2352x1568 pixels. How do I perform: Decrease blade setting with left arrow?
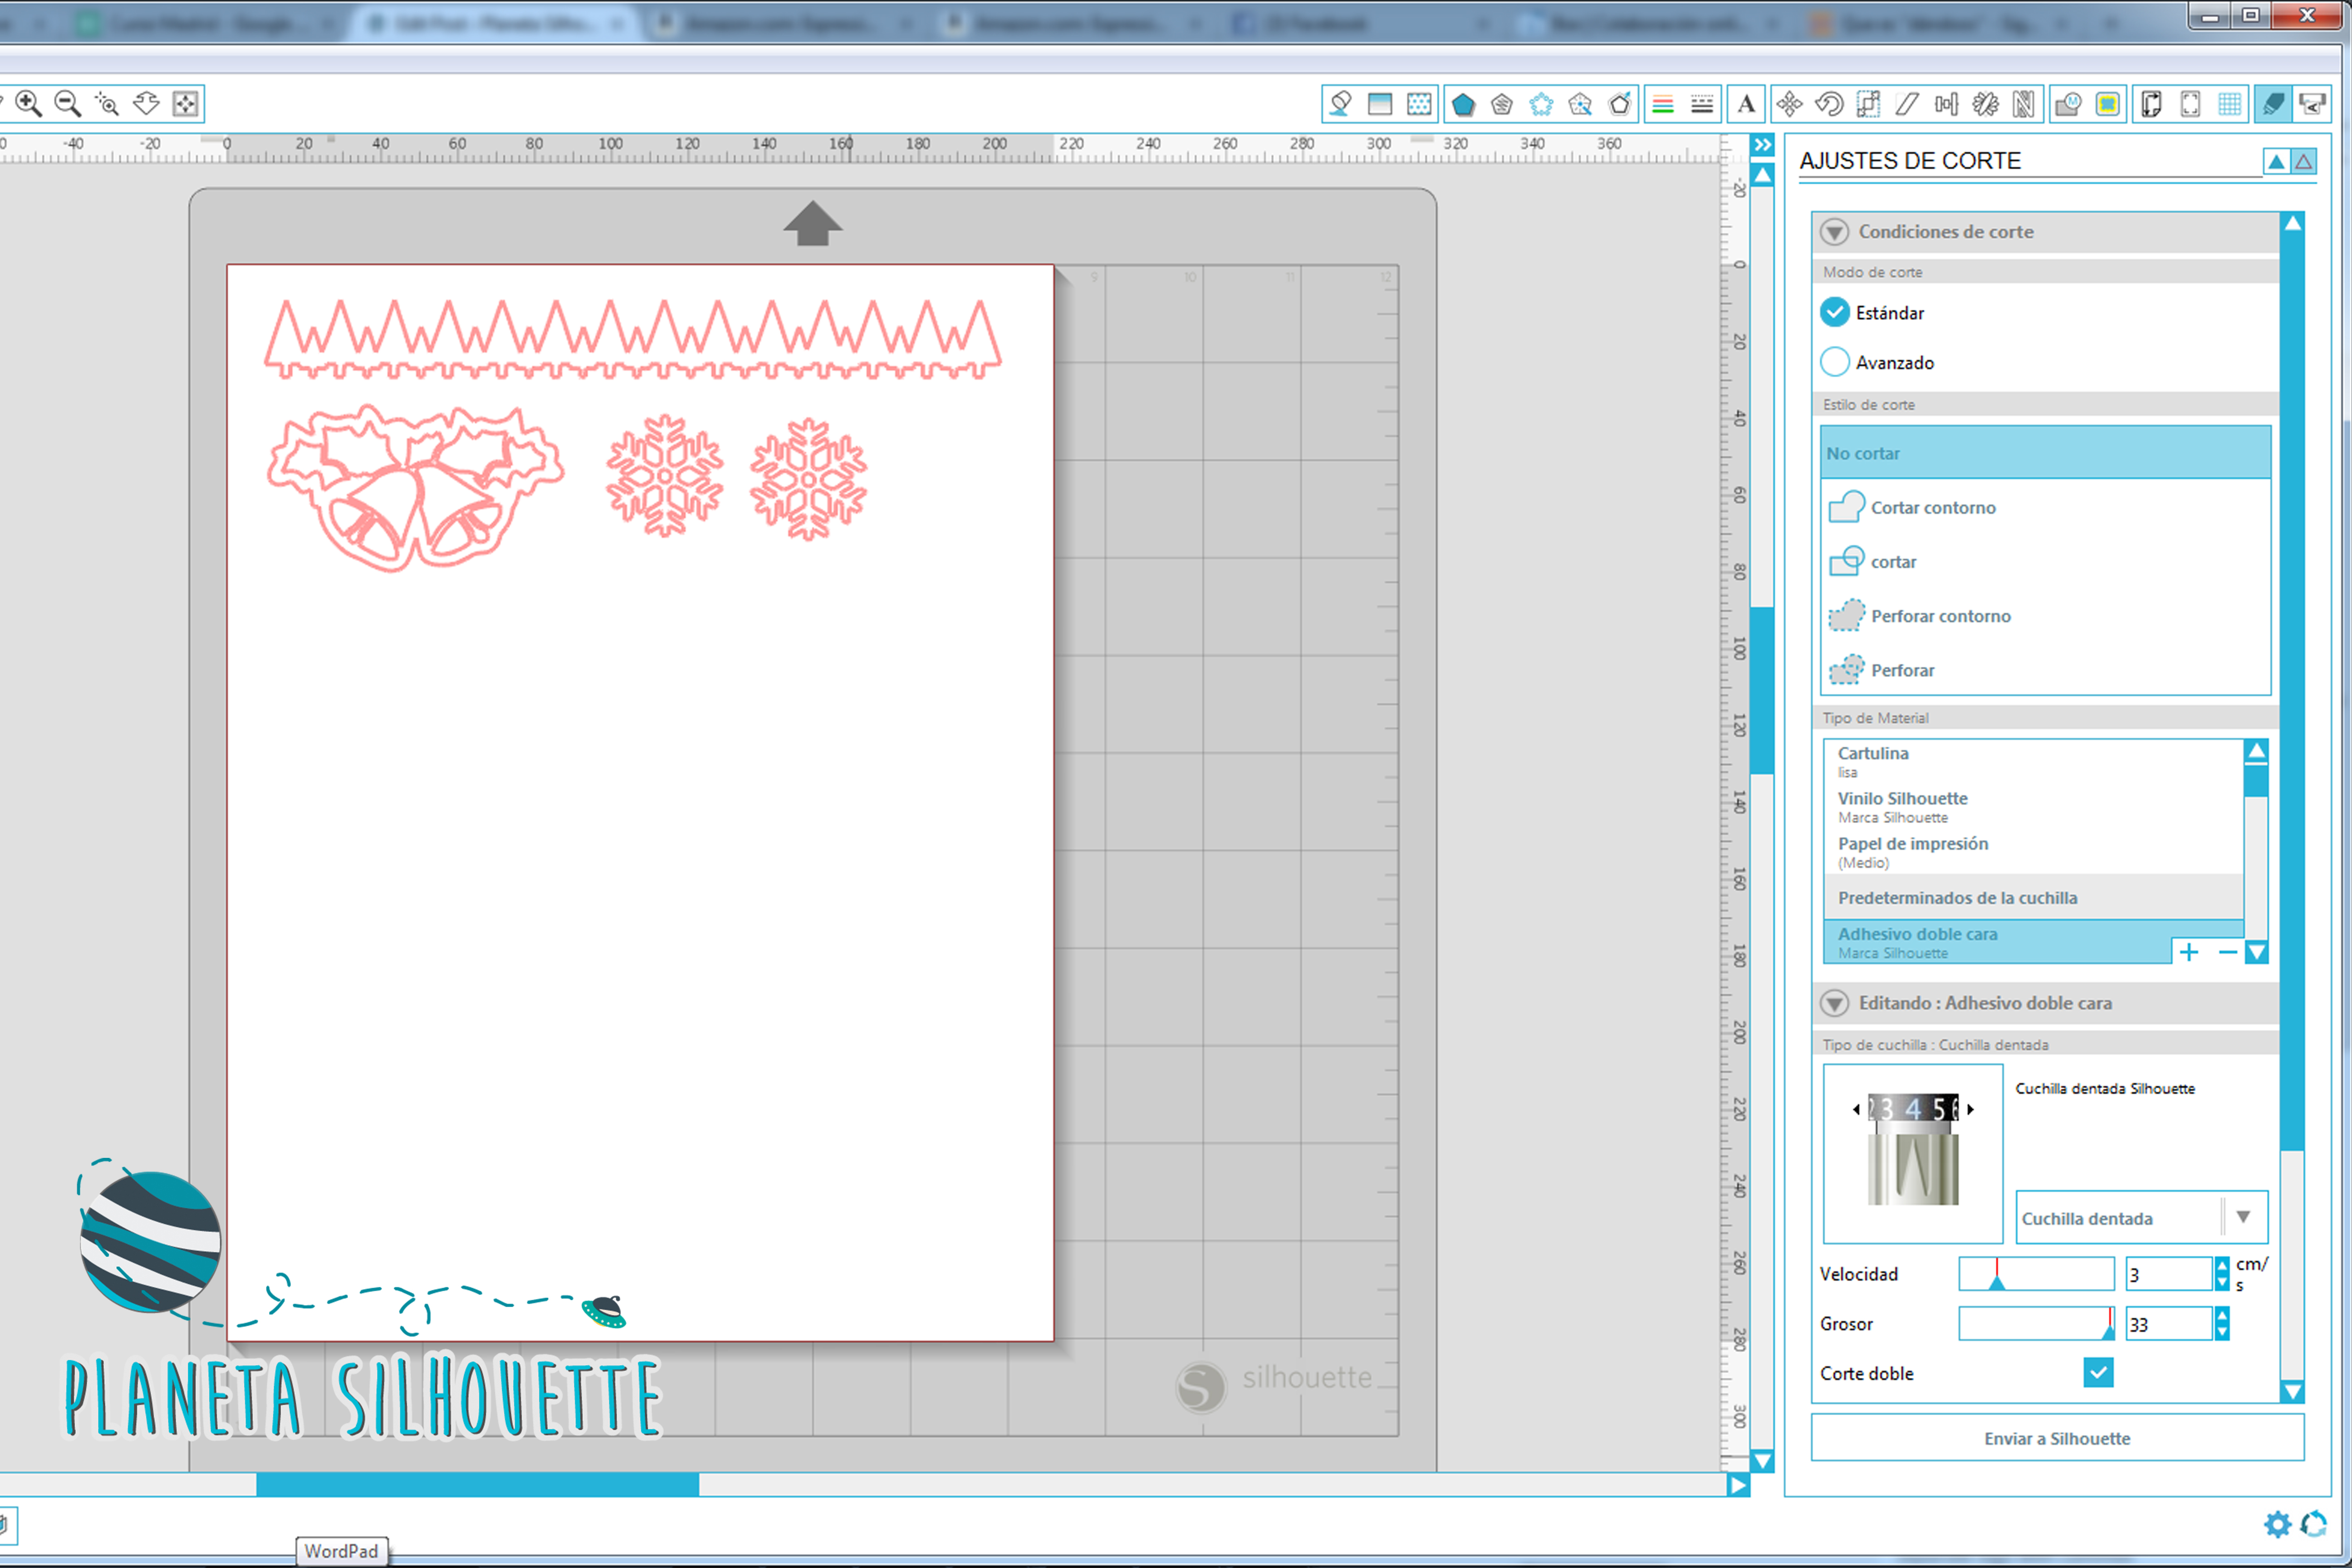click(x=1856, y=1109)
